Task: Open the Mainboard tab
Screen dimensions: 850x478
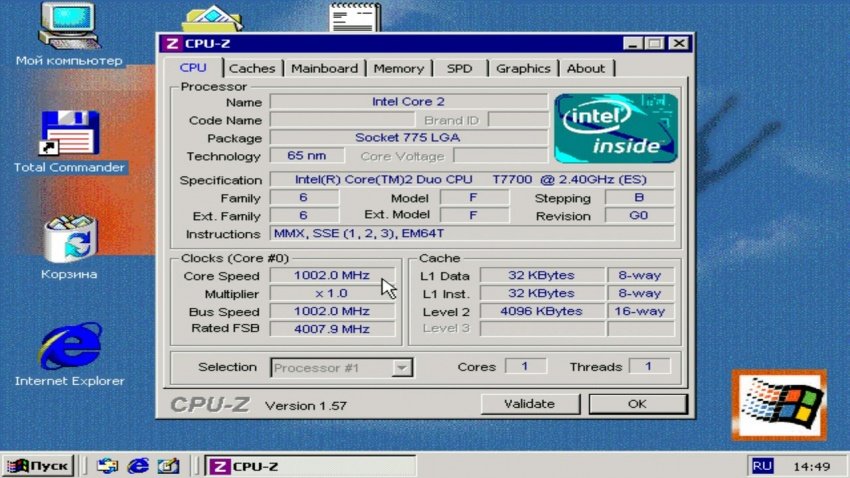Action: (324, 68)
